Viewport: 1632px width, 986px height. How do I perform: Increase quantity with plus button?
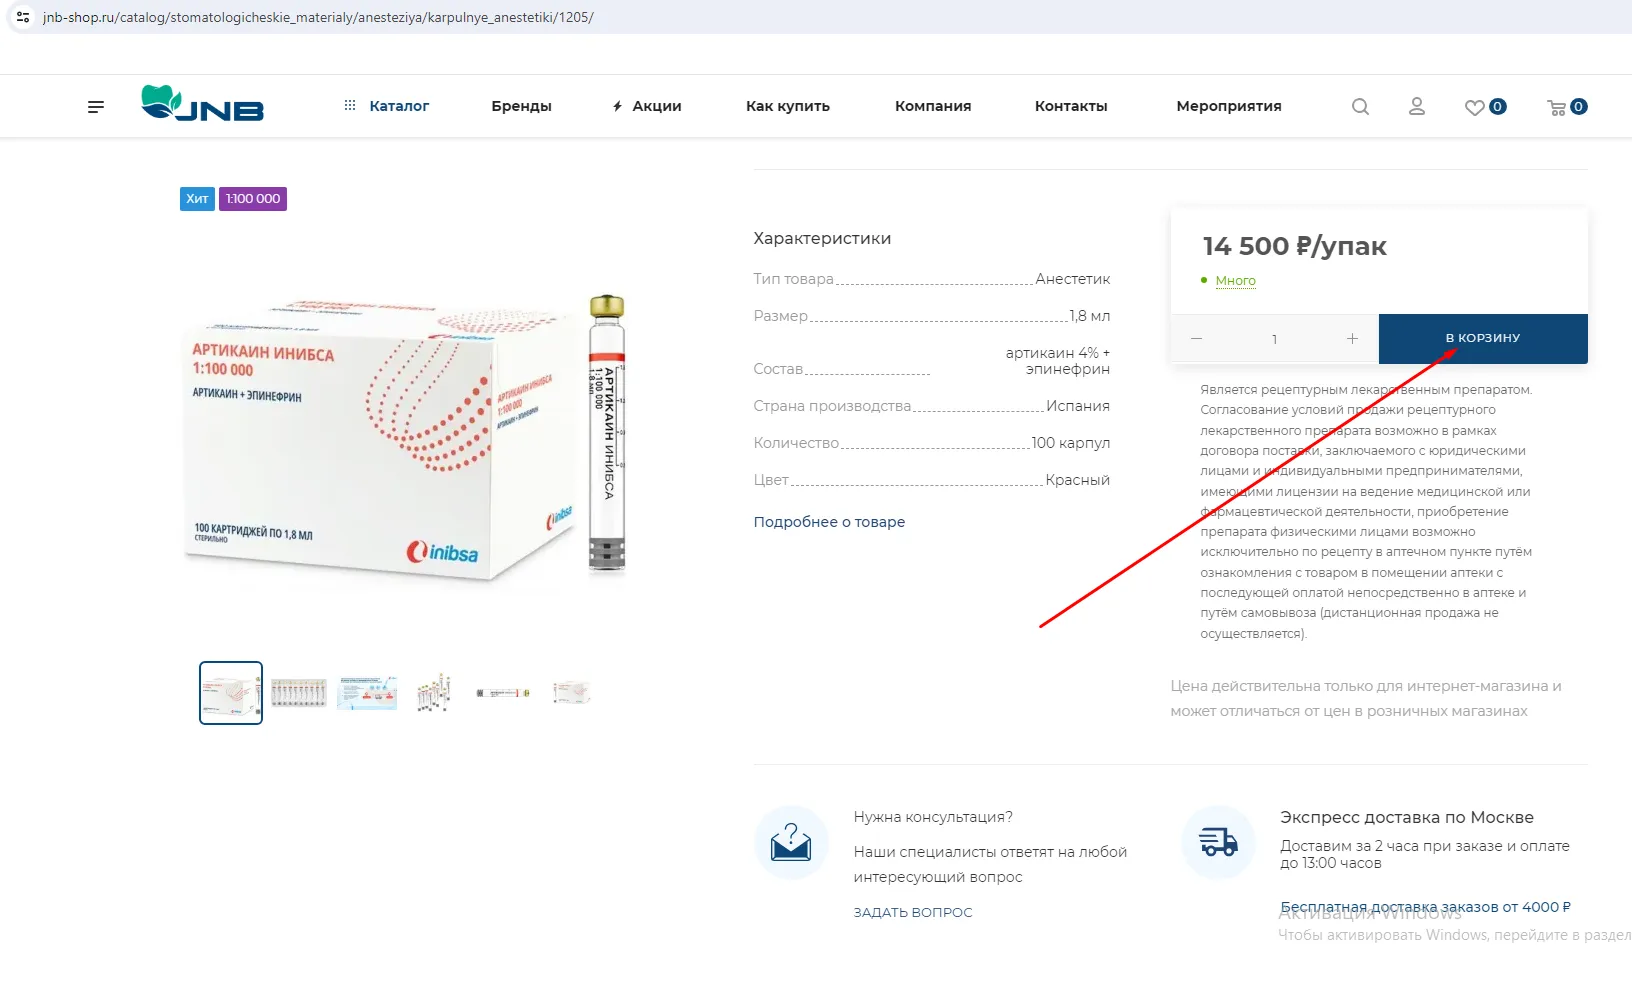(x=1352, y=339)
